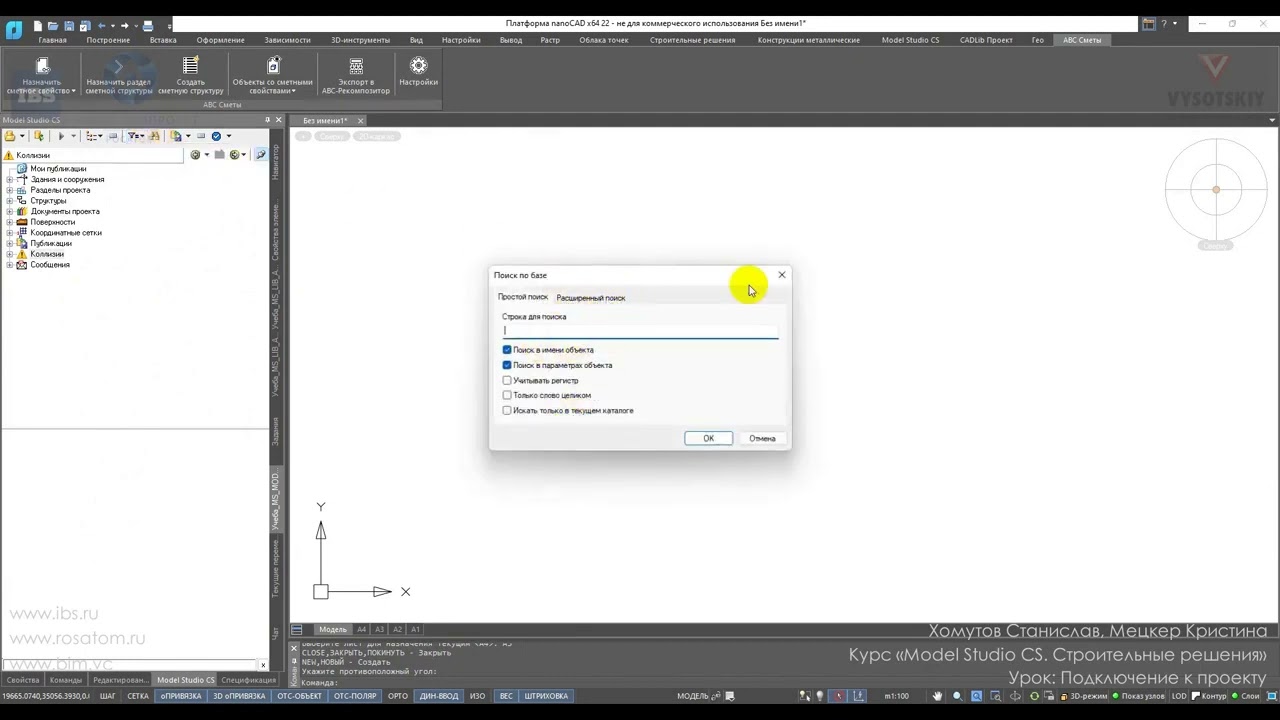Uncheck Поиск в имени объекта checkbox
1280x720 pixels.
tap(507, 350)
